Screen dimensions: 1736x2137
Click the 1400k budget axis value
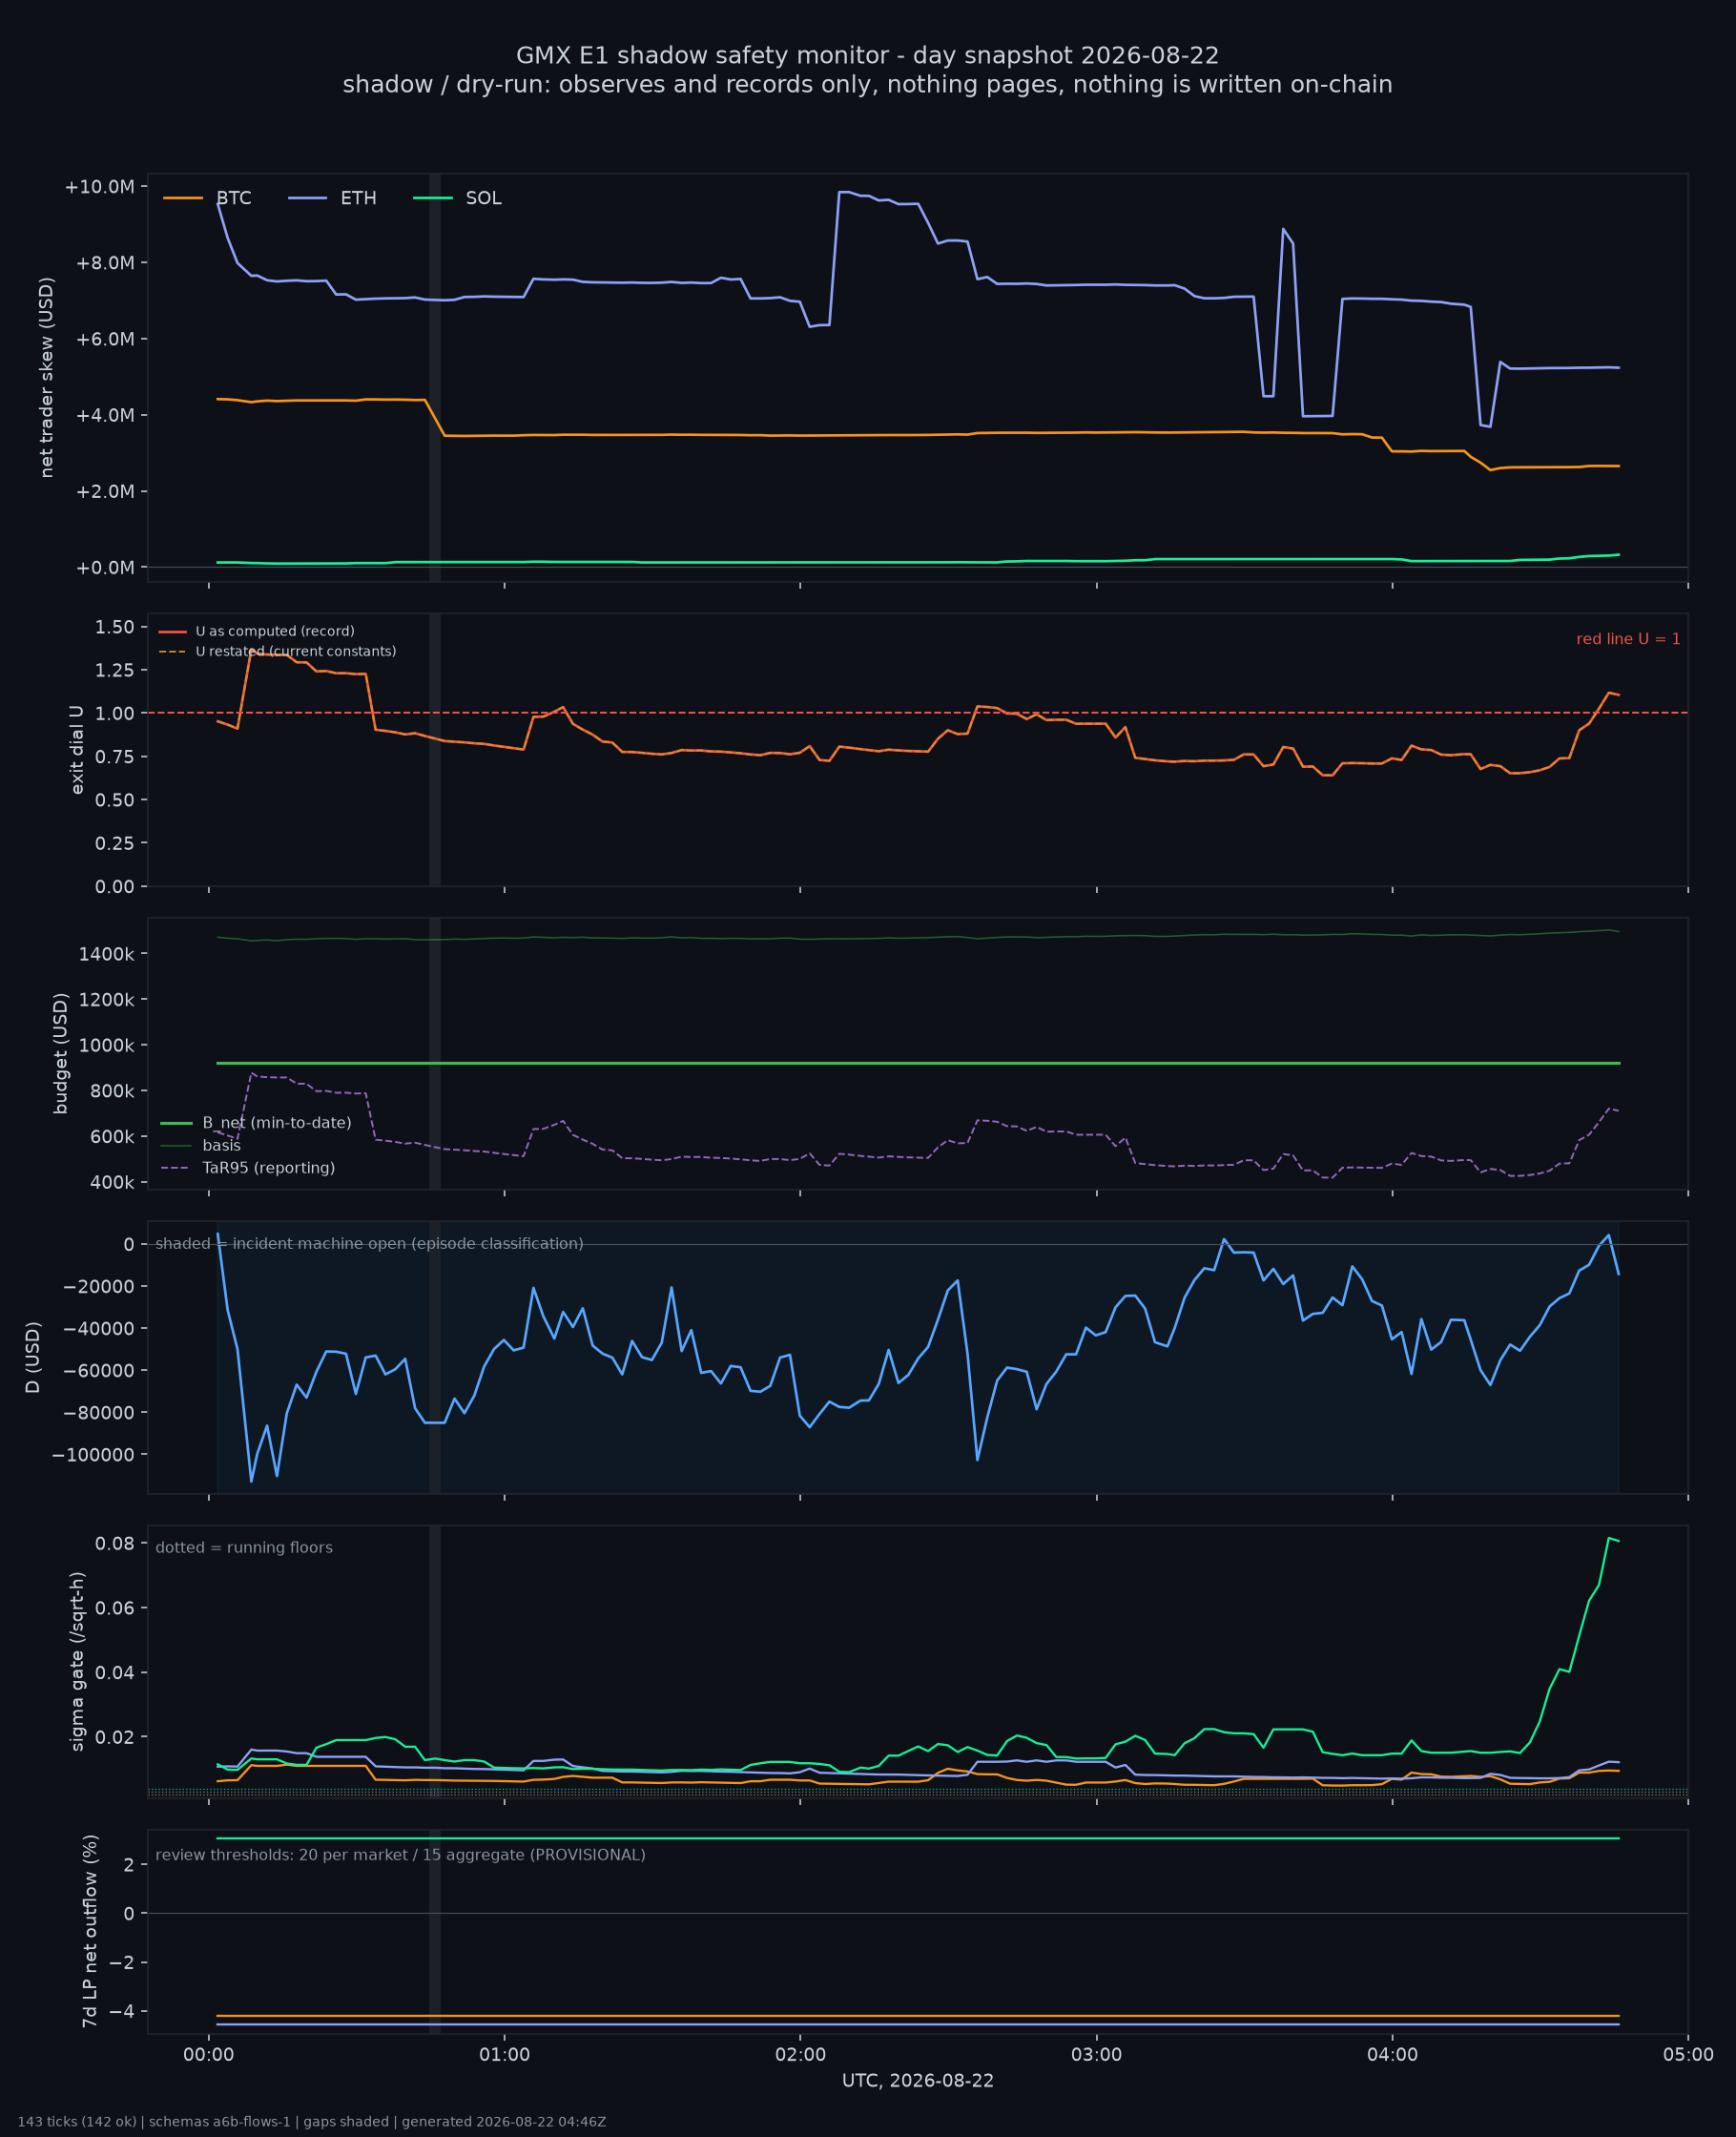click(107, 954)
